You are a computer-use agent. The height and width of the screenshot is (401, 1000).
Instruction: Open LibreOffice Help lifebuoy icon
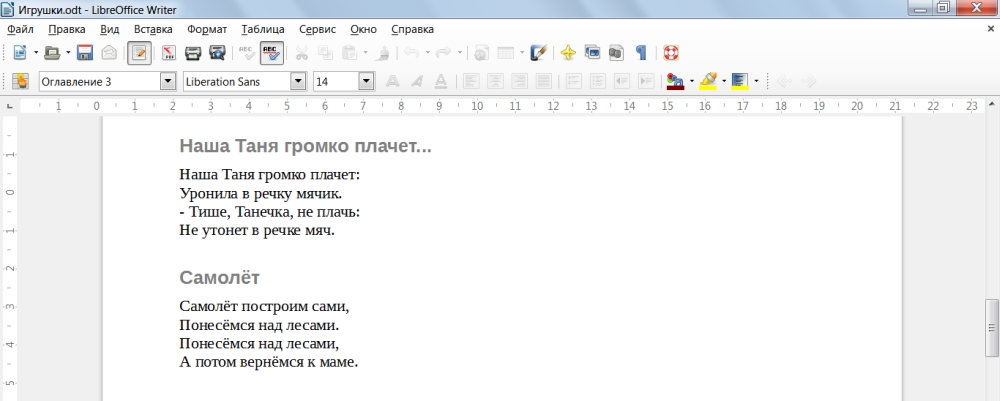coord(670,53)
